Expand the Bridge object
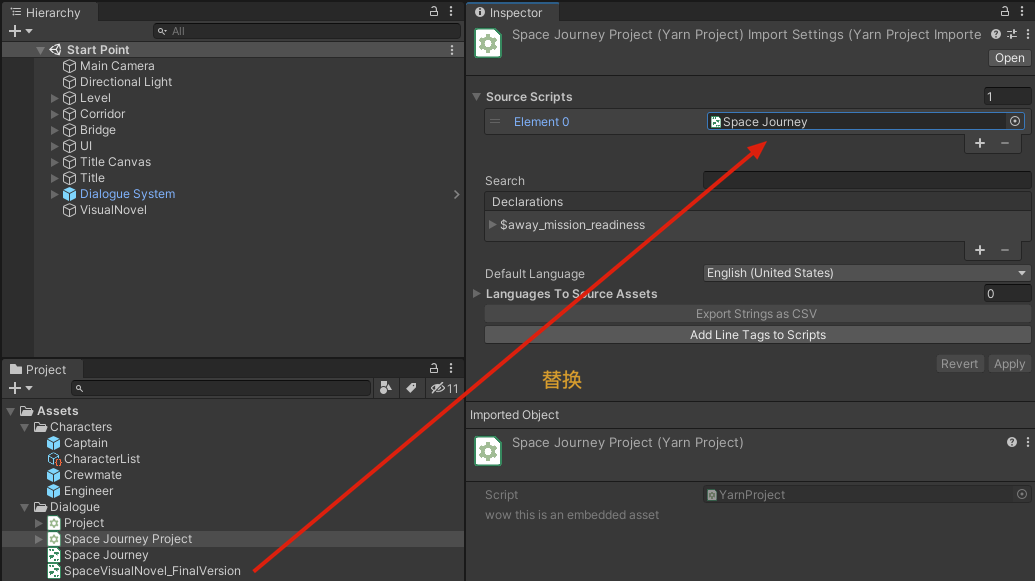 pos(55,130)
